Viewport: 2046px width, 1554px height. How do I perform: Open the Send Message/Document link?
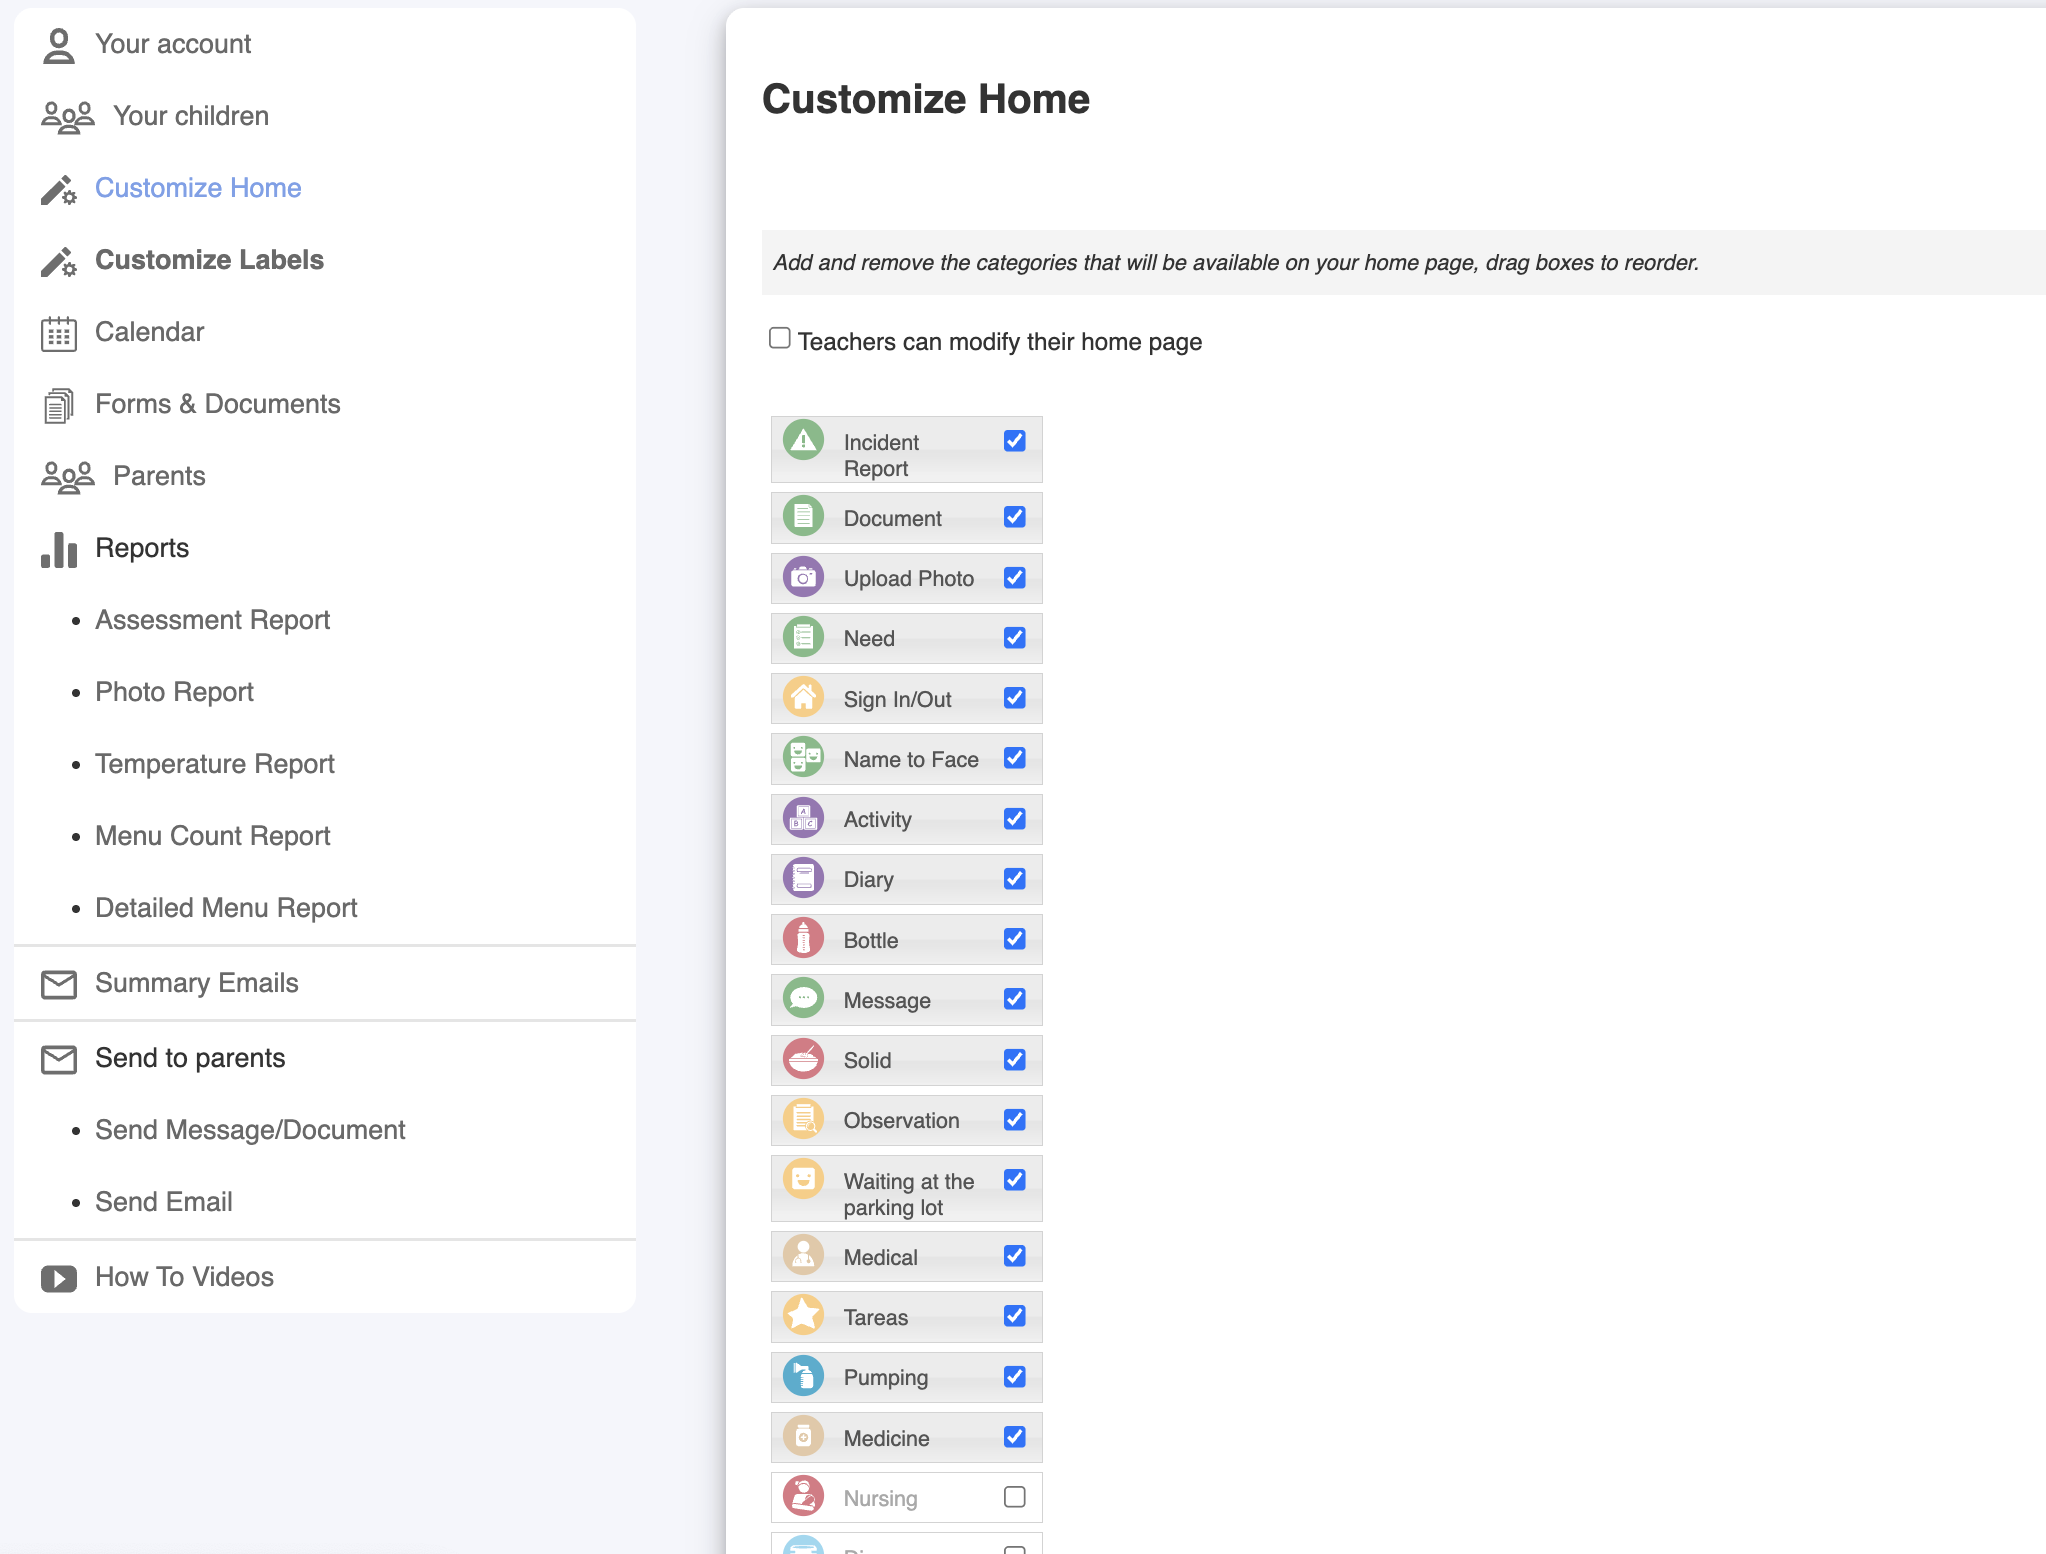(x=250, y=1130)
